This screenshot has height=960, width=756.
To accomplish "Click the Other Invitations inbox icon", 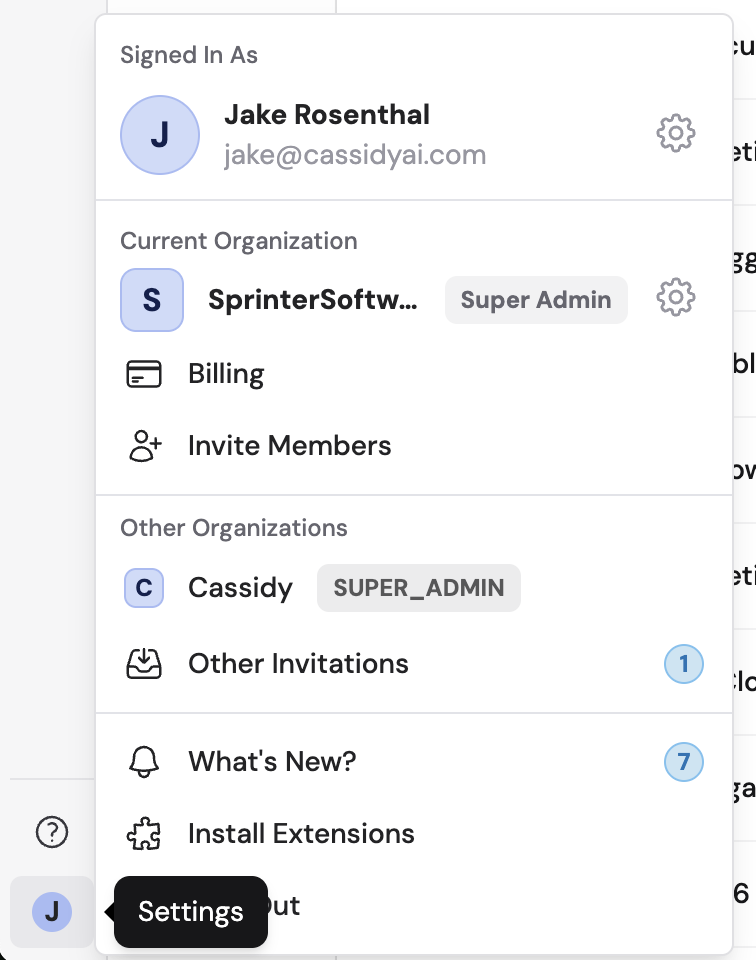I will (144, 663).
